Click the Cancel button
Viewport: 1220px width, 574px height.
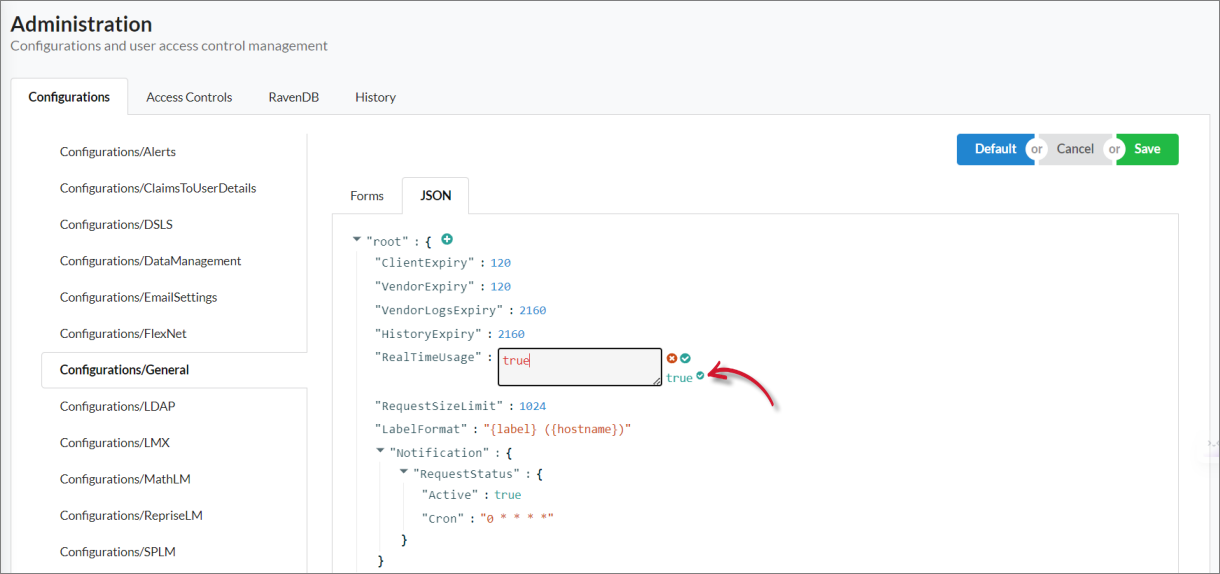point(1075,149)
